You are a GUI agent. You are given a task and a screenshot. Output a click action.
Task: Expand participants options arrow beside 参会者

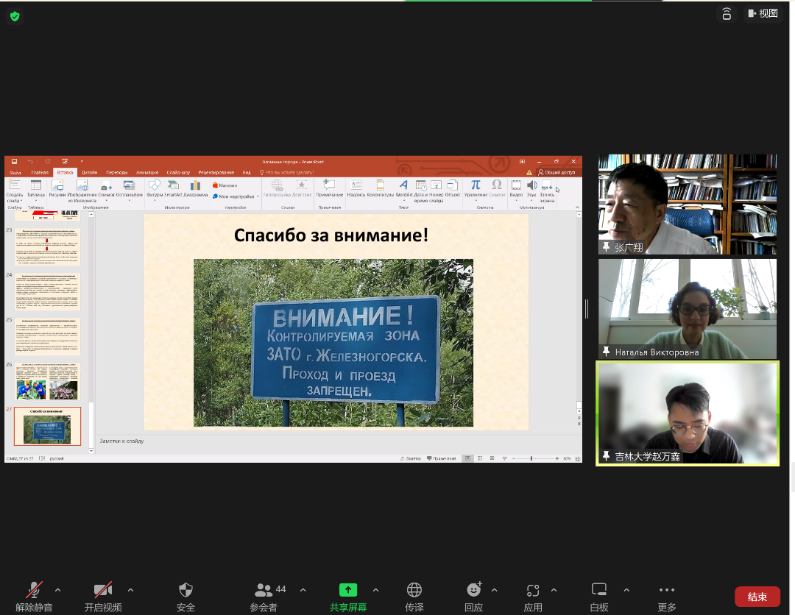303,590
